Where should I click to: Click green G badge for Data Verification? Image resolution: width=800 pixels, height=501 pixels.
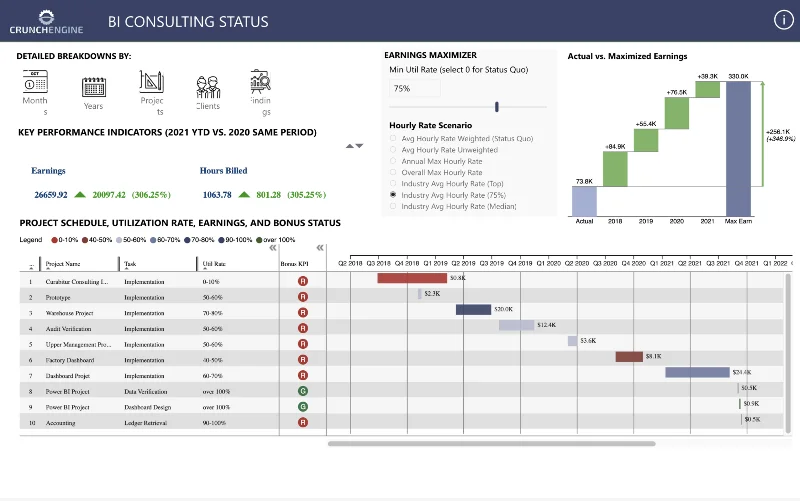[303, 391]
